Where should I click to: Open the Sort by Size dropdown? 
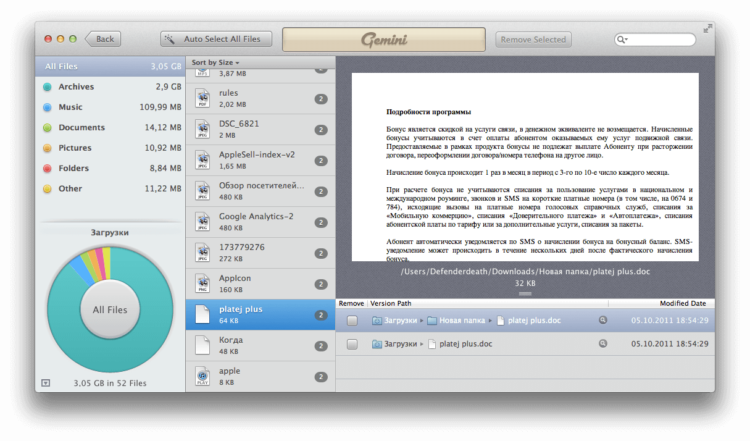[215, 63]
